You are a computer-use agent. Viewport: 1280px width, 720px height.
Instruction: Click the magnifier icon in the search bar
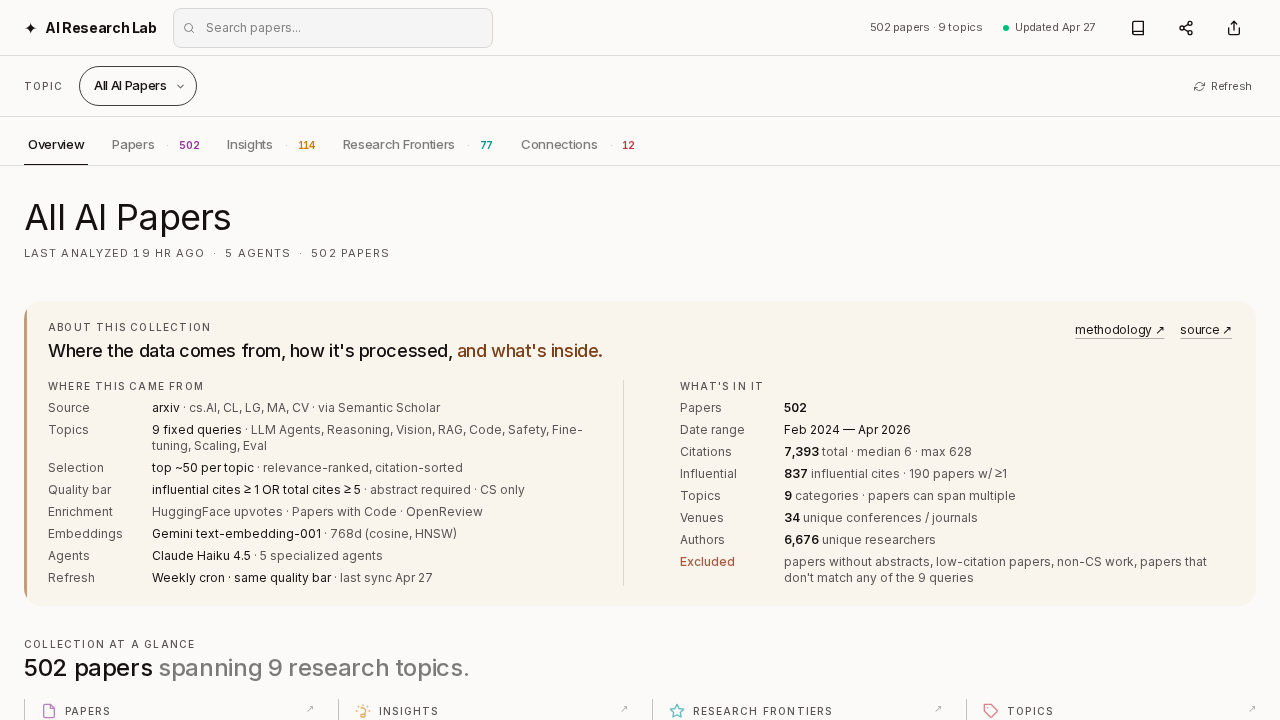coord(189,28)
